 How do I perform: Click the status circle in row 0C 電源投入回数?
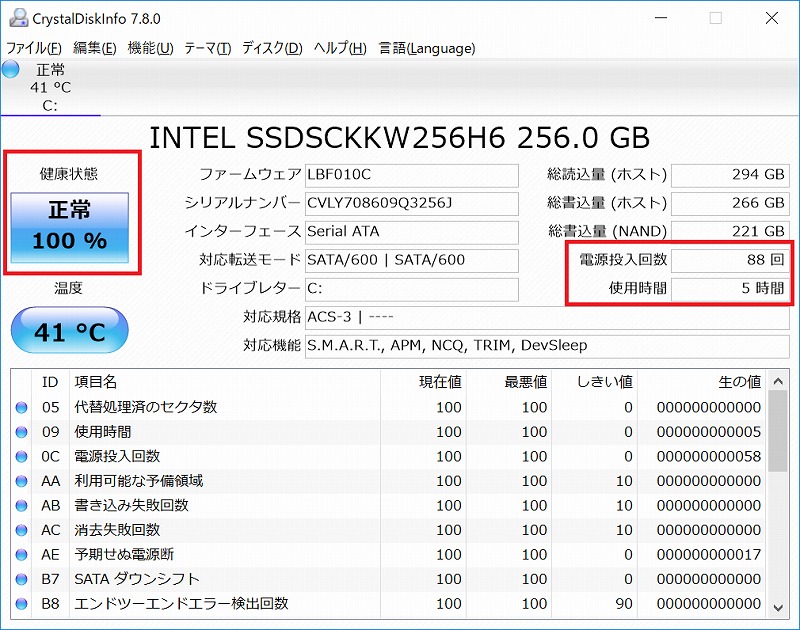pyautogui.click(x=21, y=457)
